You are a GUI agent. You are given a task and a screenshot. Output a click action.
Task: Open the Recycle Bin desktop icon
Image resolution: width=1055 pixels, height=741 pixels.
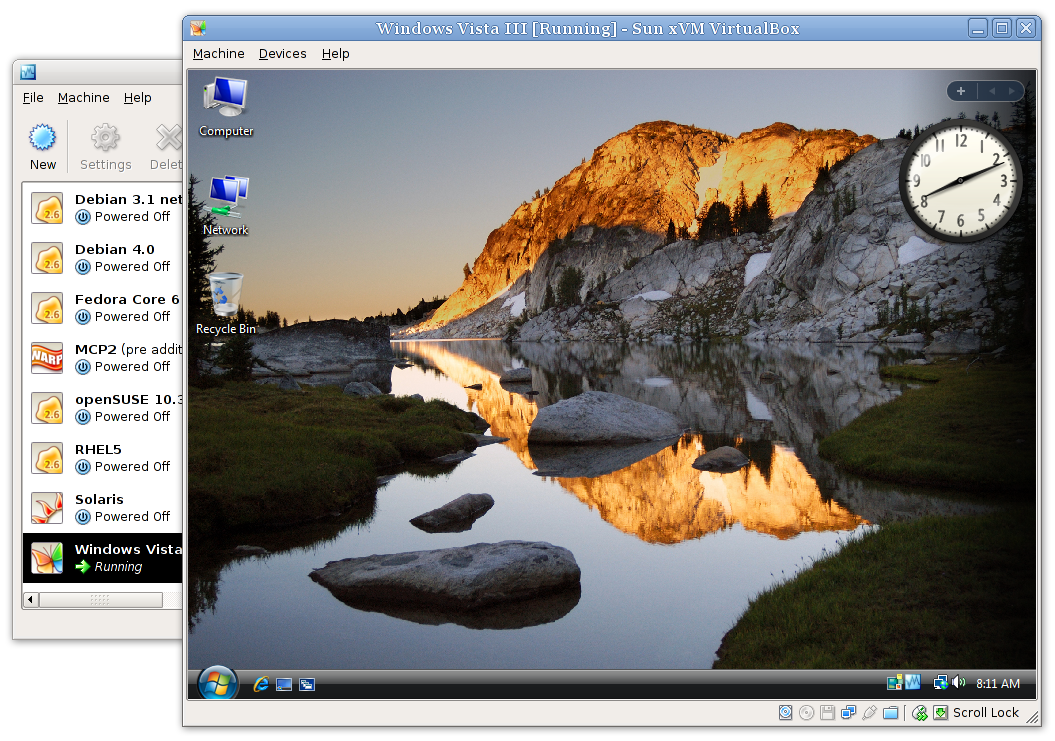(x=226, y=304)
